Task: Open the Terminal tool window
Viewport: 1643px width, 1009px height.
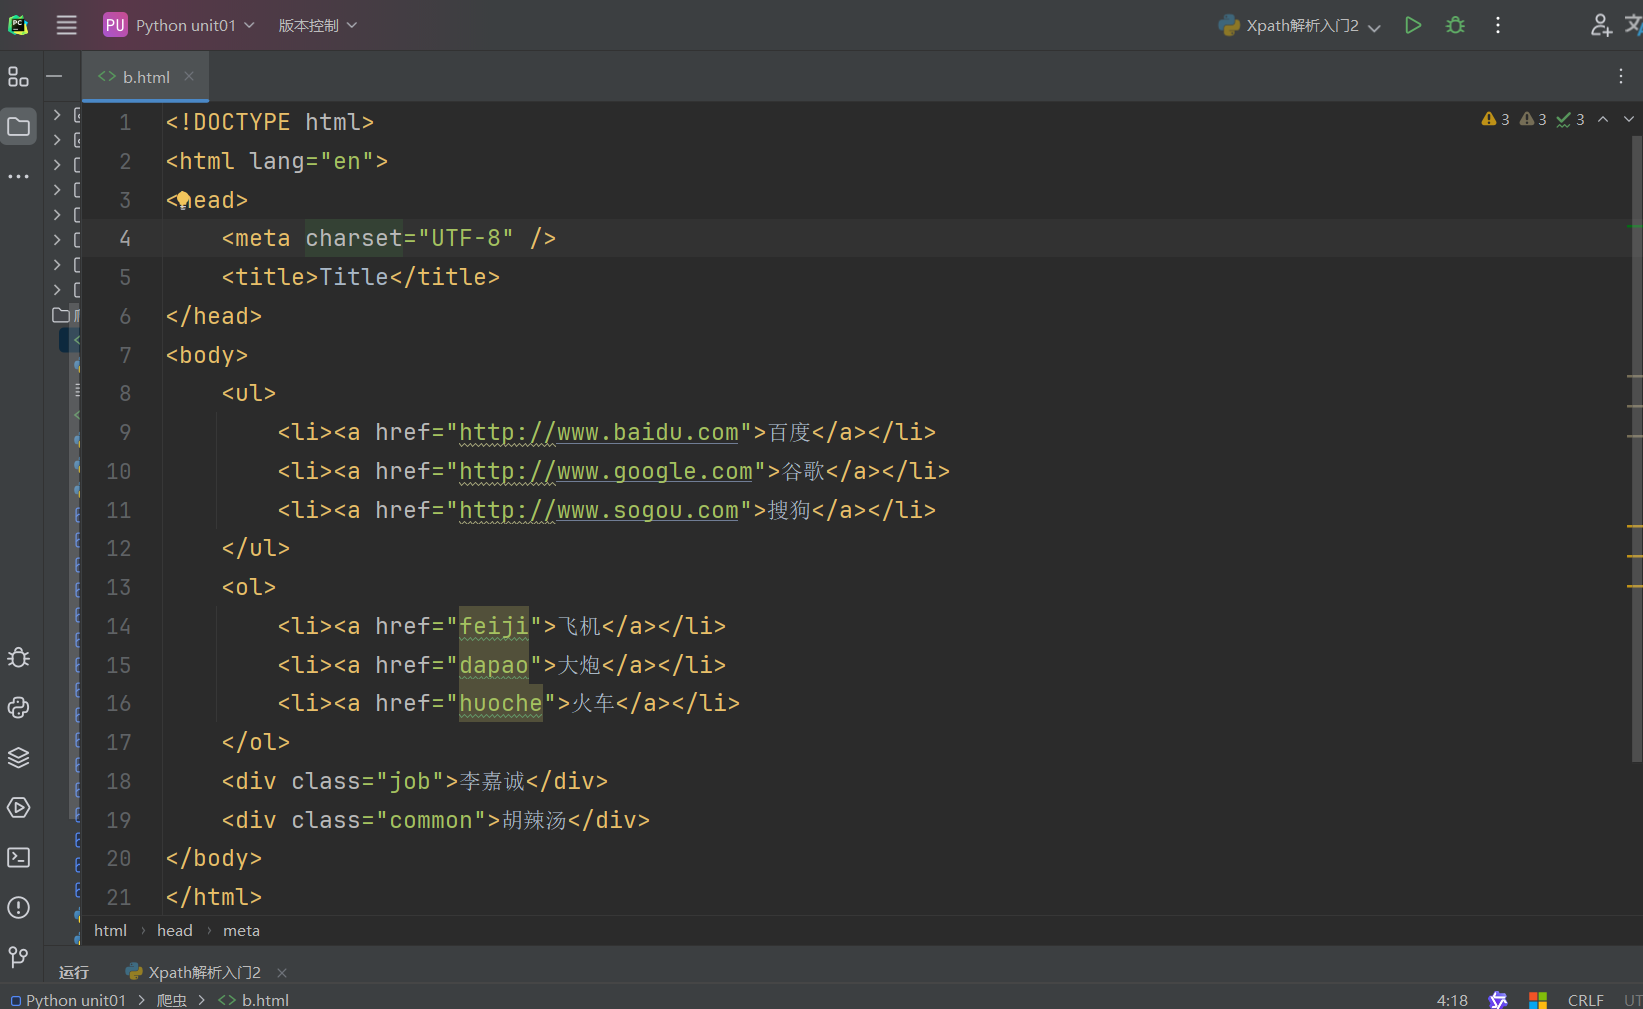Action: 18,858
